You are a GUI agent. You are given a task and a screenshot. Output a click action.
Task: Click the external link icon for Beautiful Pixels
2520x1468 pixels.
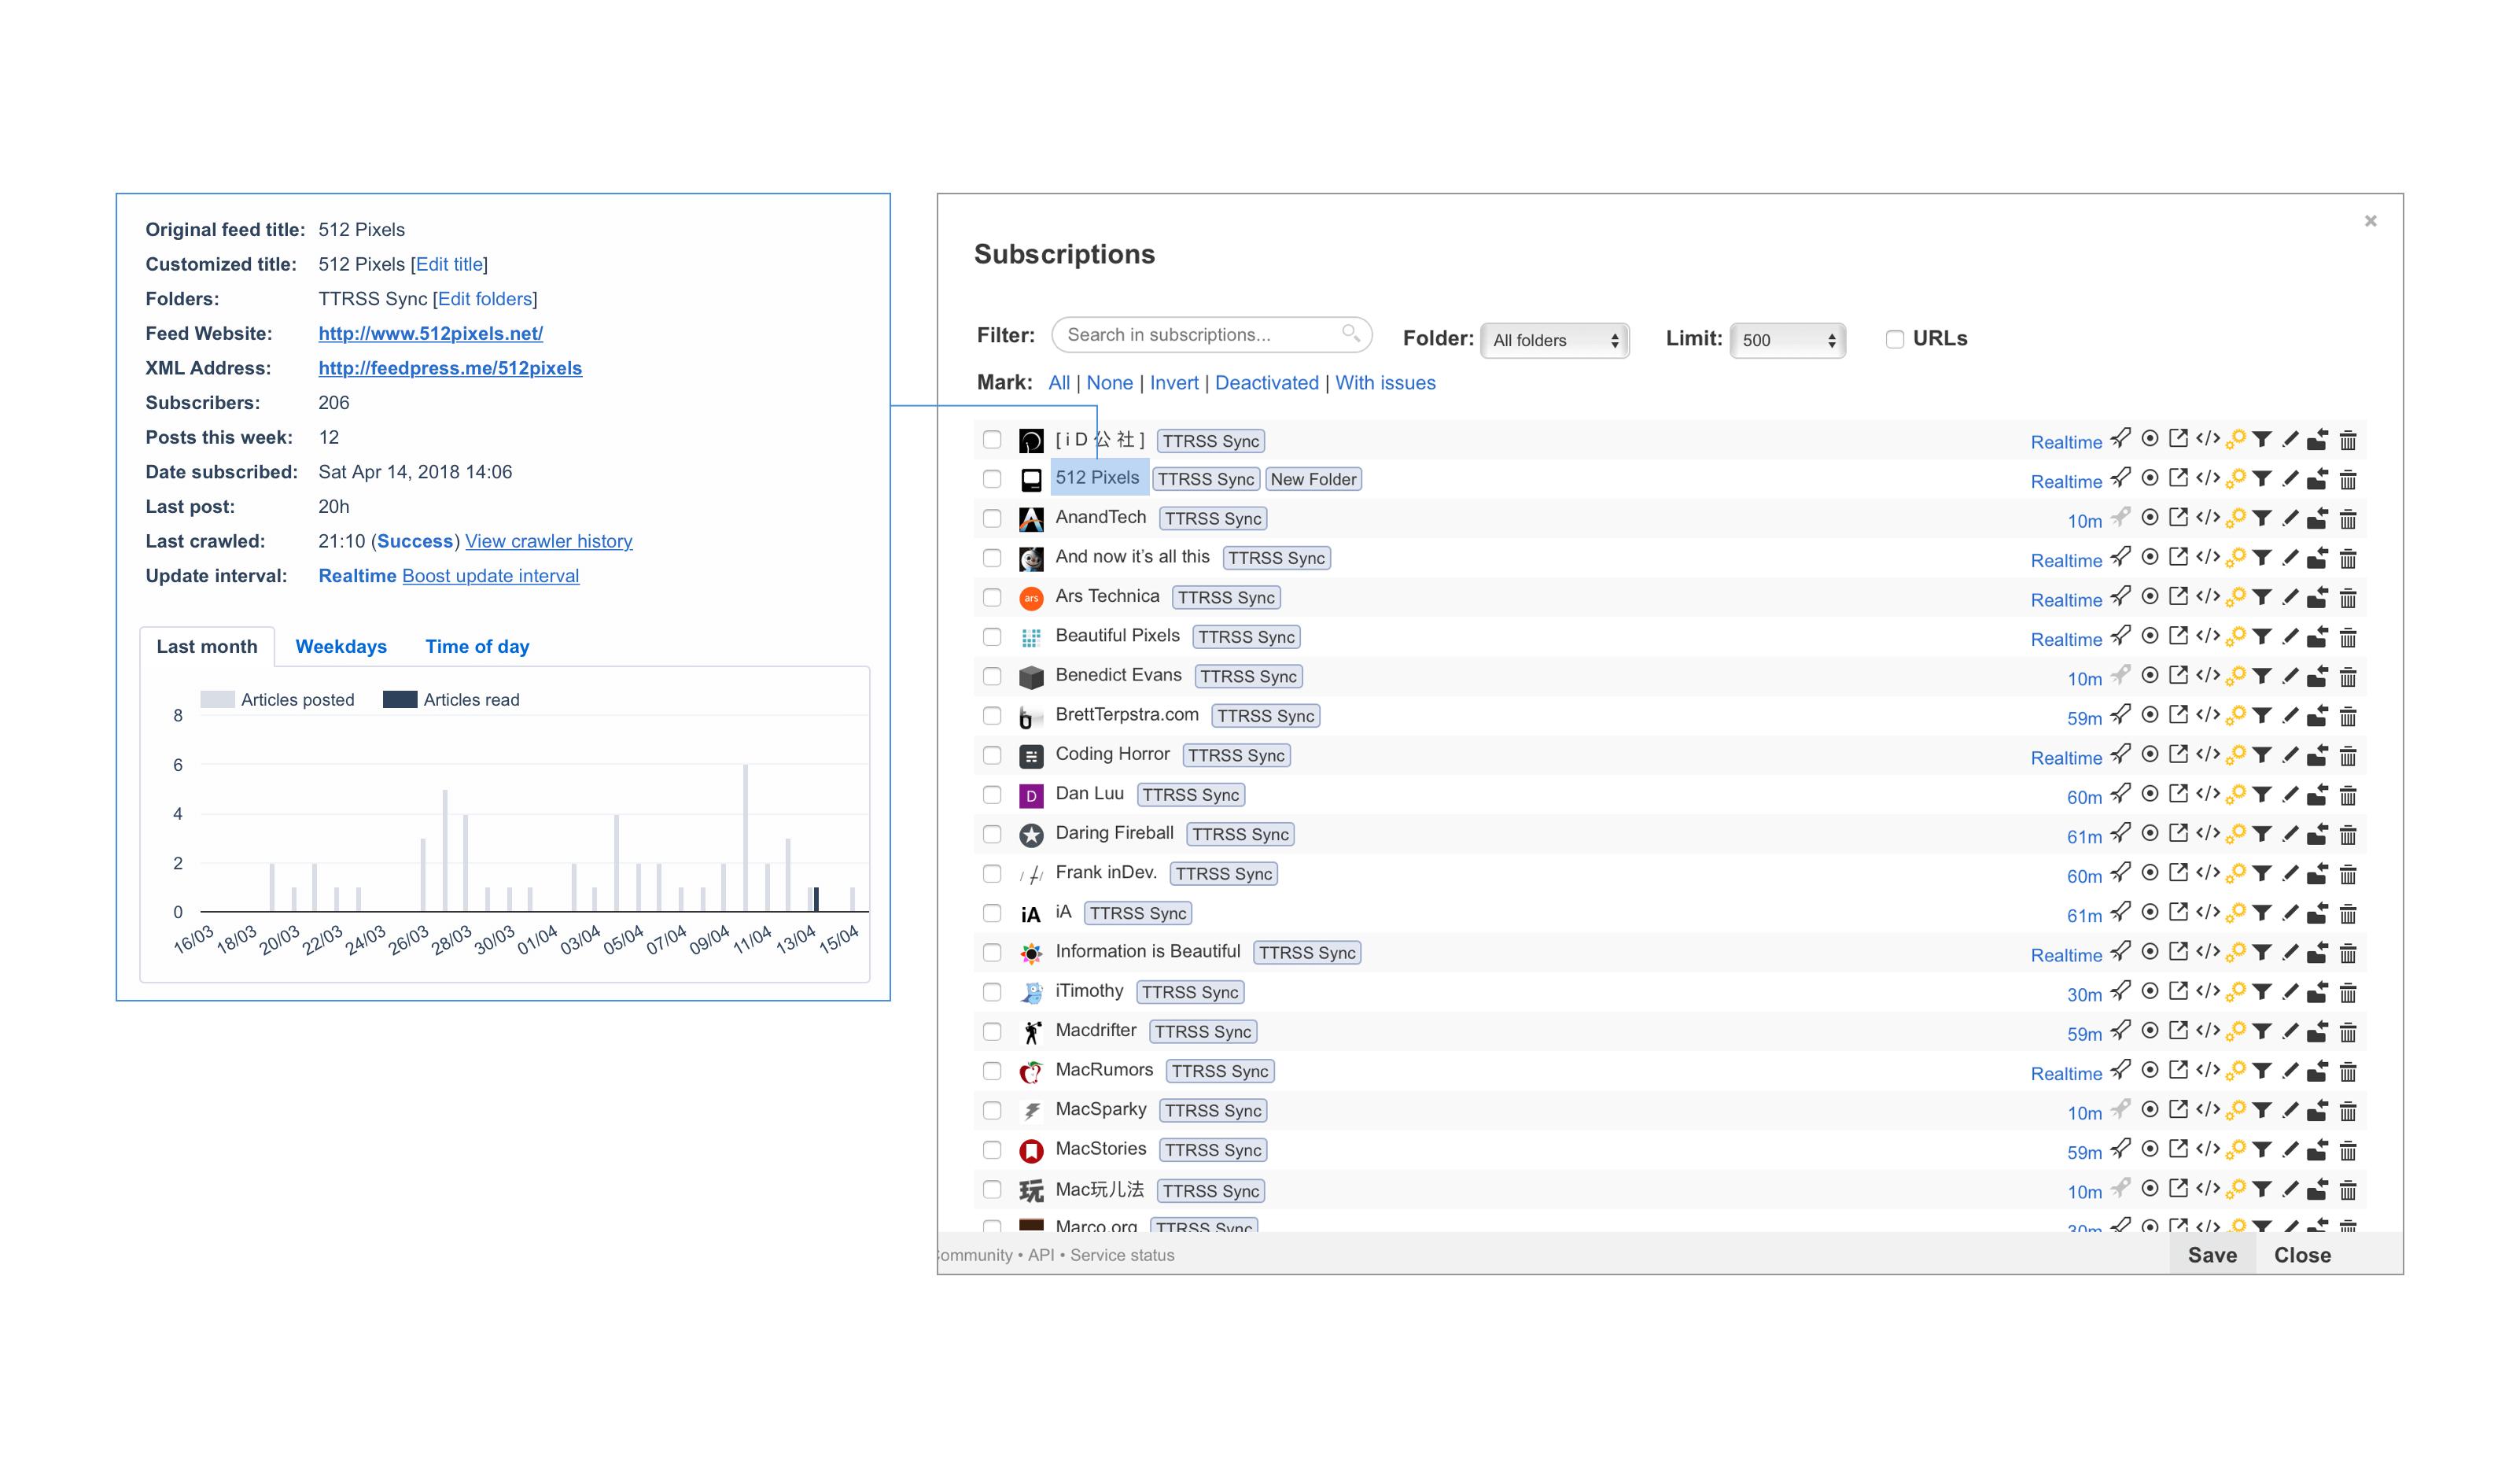pos(2178,636)
